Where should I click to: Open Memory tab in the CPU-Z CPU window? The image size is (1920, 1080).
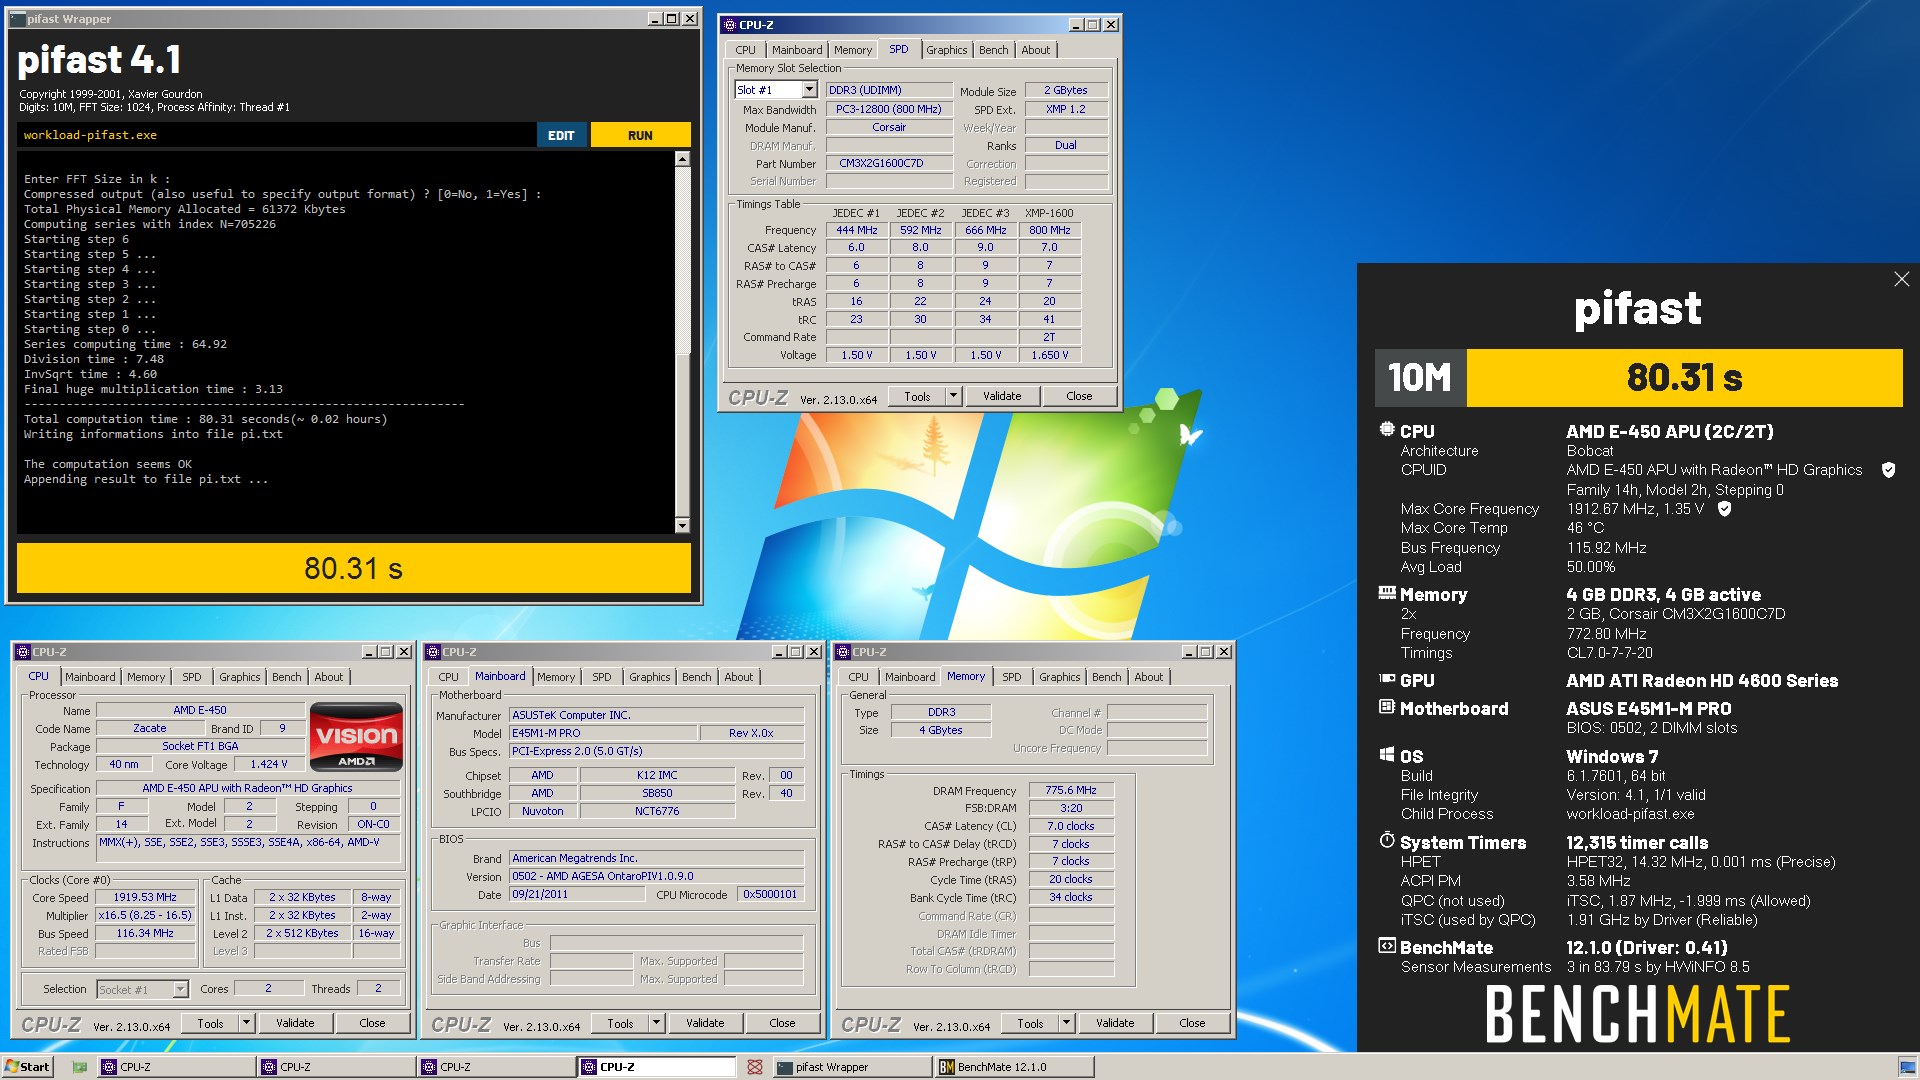click(x=146, y=677)
